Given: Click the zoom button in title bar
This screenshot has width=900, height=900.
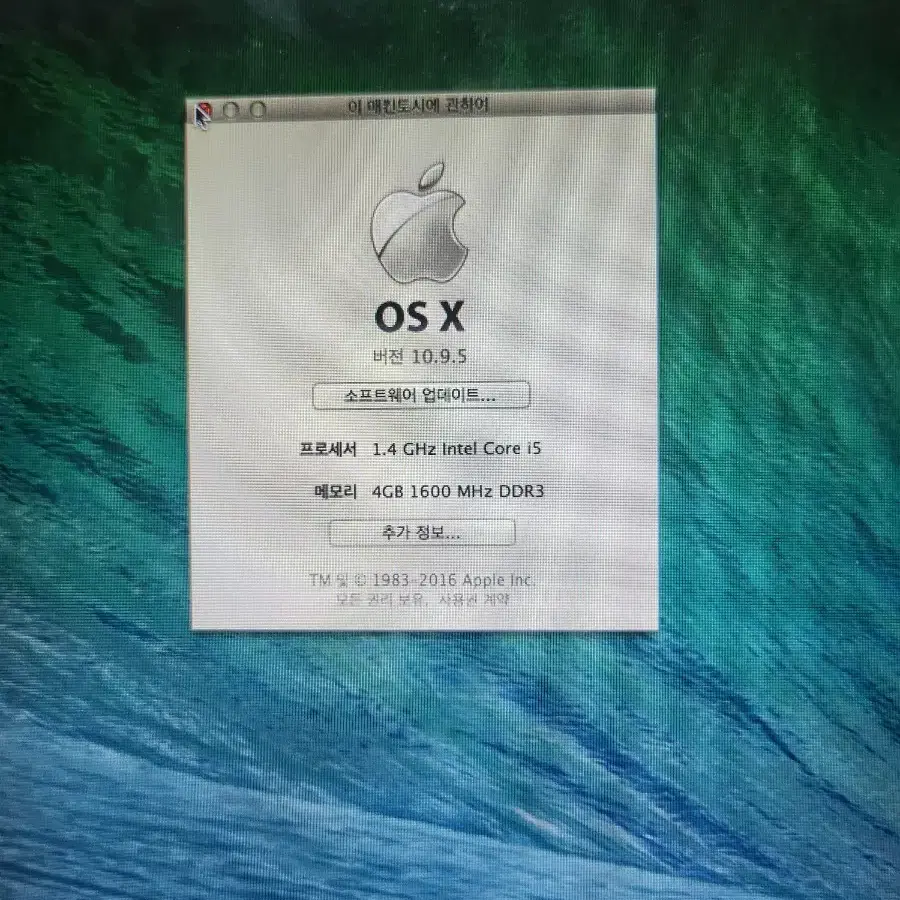Looking at the screenshot, I should pyautogui.click(x=258, y=108).
